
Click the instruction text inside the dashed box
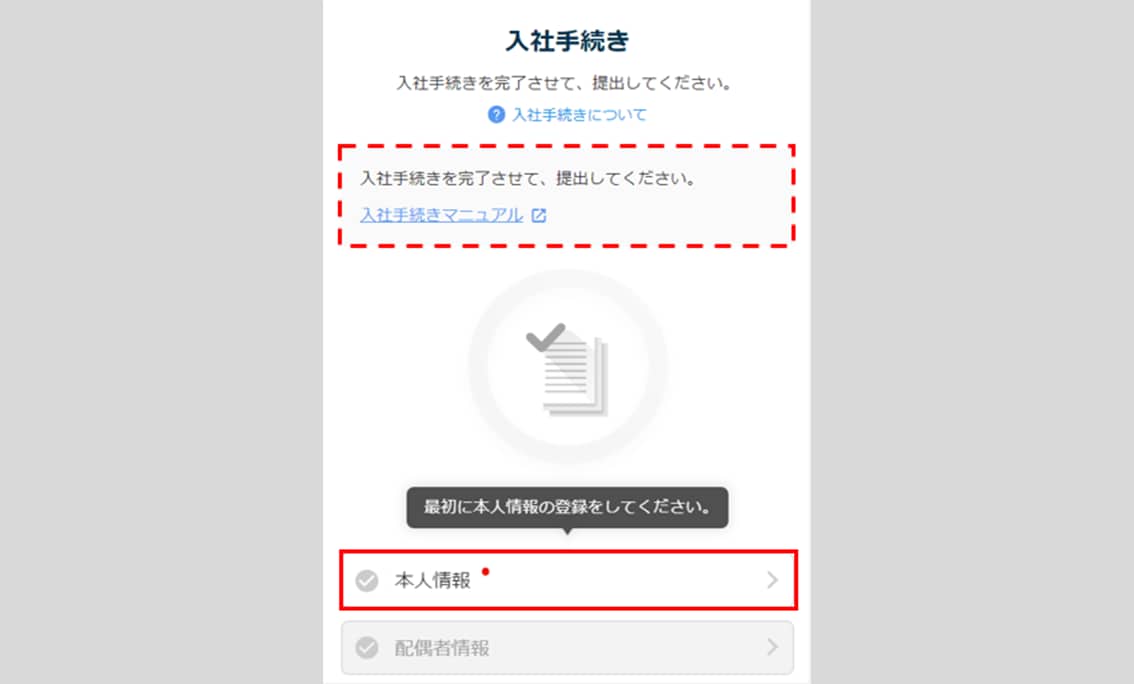tap(528, 178)
